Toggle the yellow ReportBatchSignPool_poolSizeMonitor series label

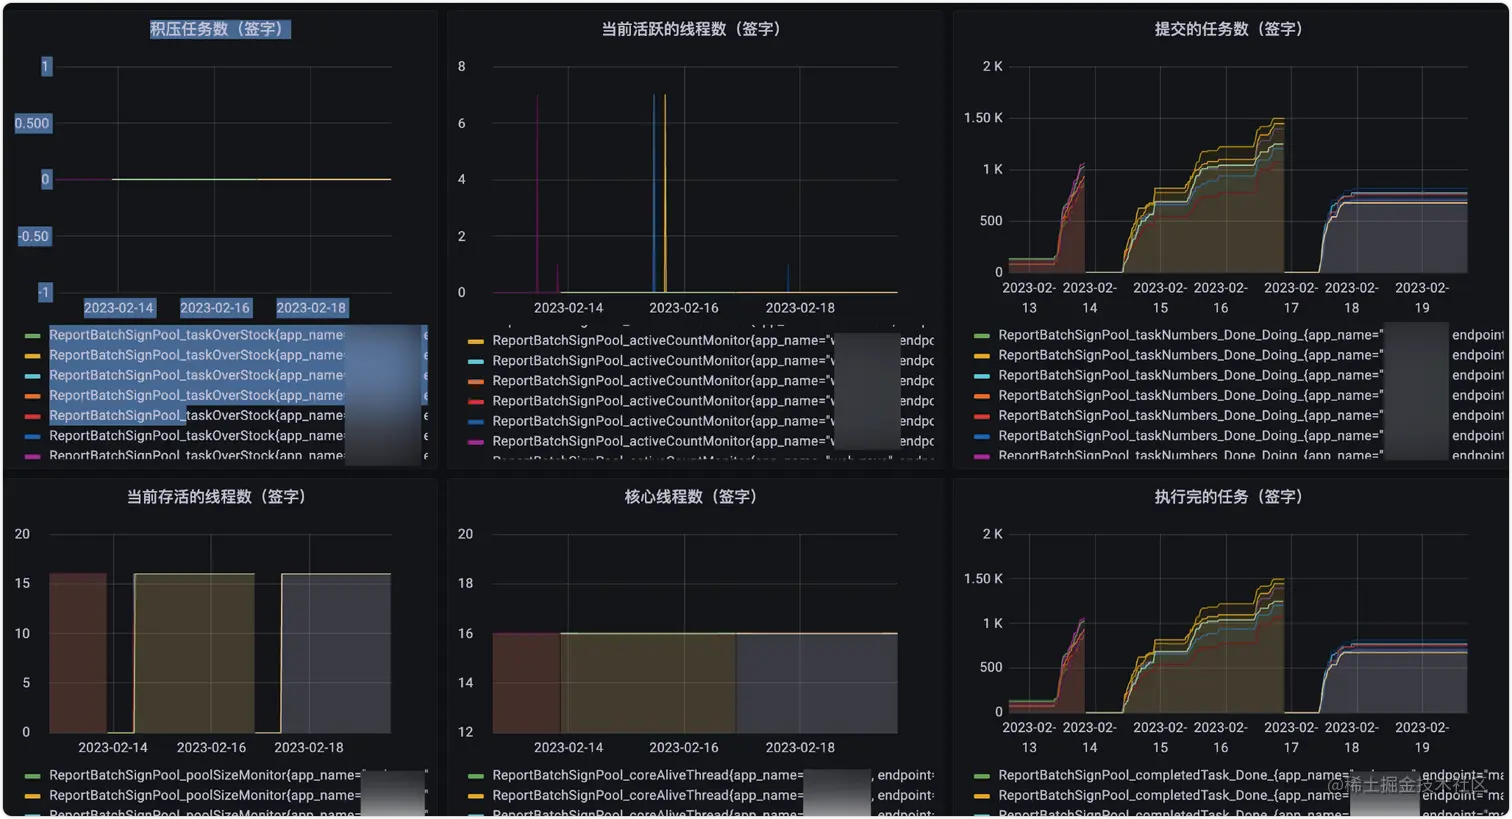(205, 795)
